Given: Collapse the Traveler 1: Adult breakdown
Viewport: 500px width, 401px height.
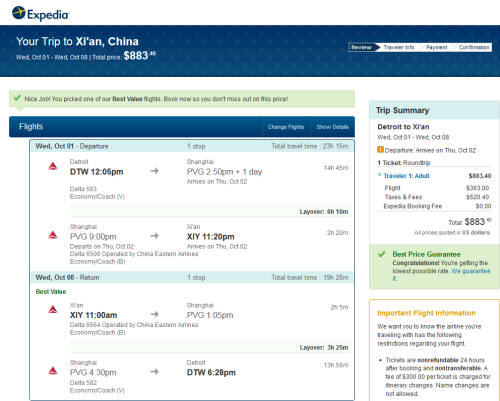Looking at the screenshot, I should (x=404, y=176).
